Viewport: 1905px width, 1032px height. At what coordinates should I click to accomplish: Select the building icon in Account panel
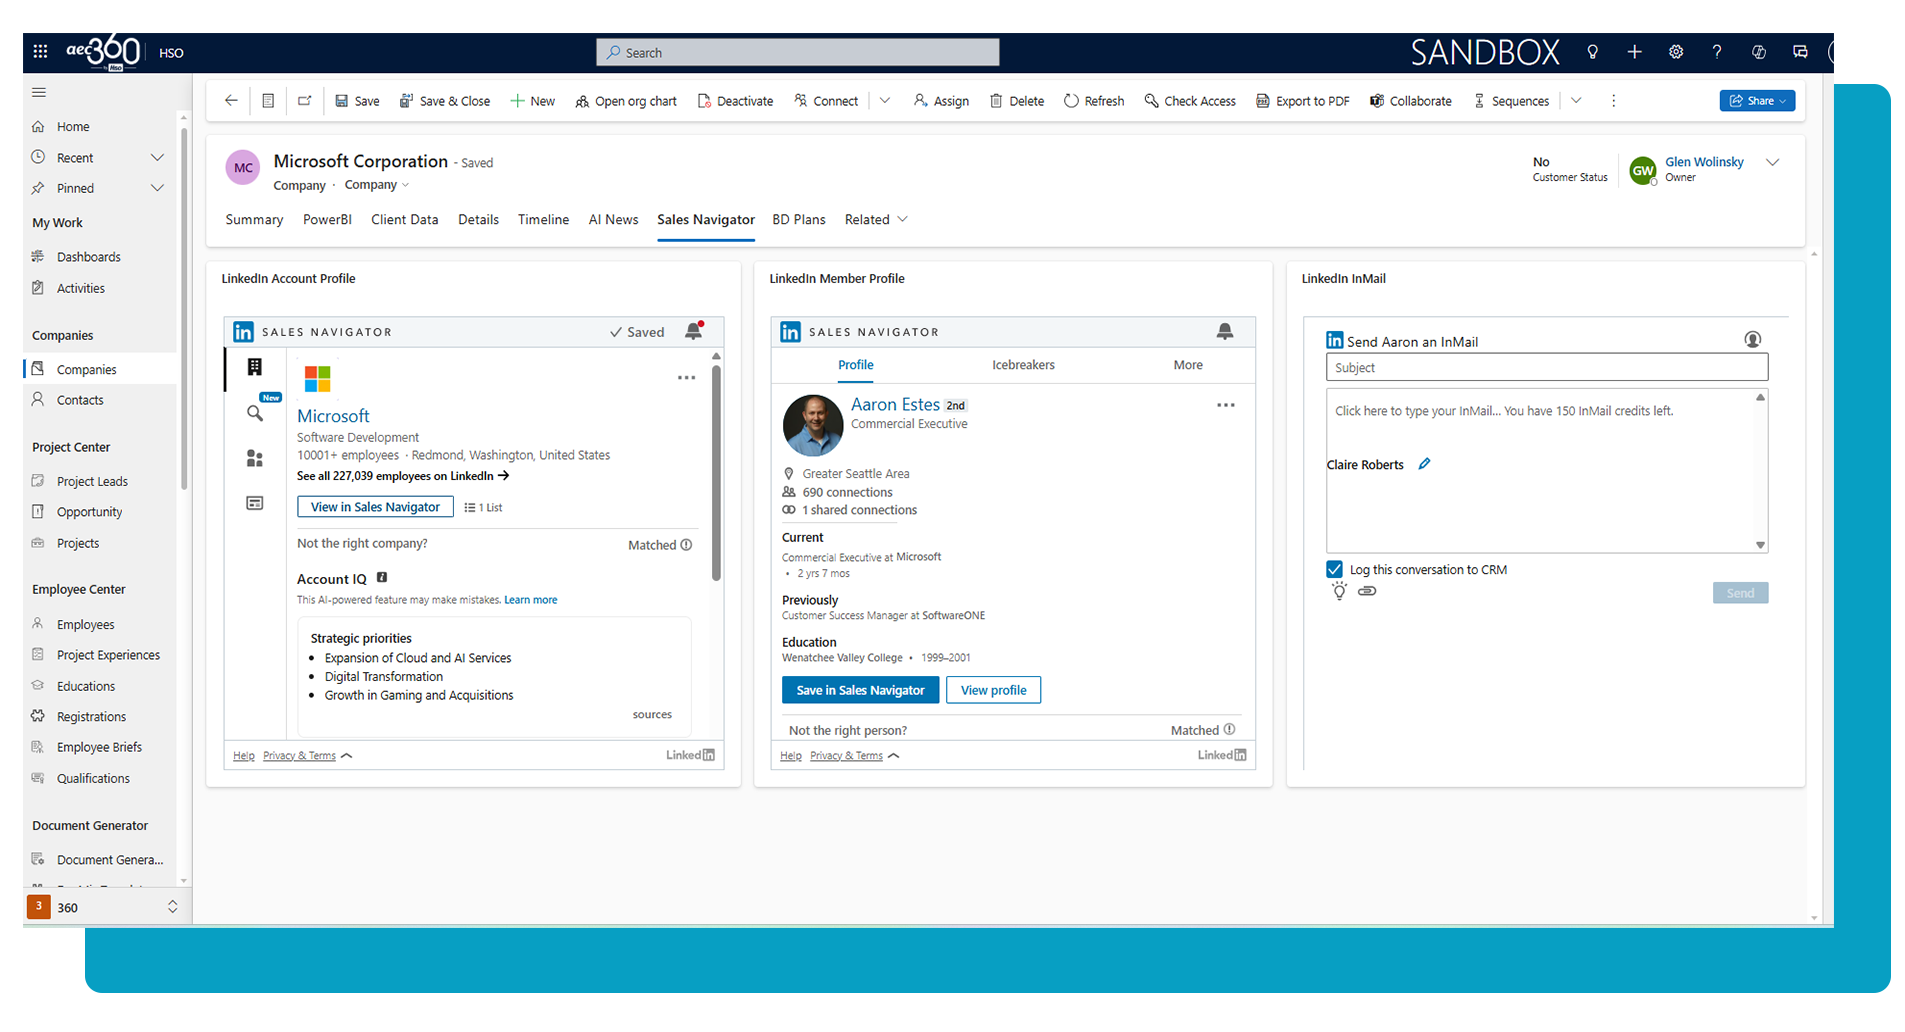tap(255, 367)
